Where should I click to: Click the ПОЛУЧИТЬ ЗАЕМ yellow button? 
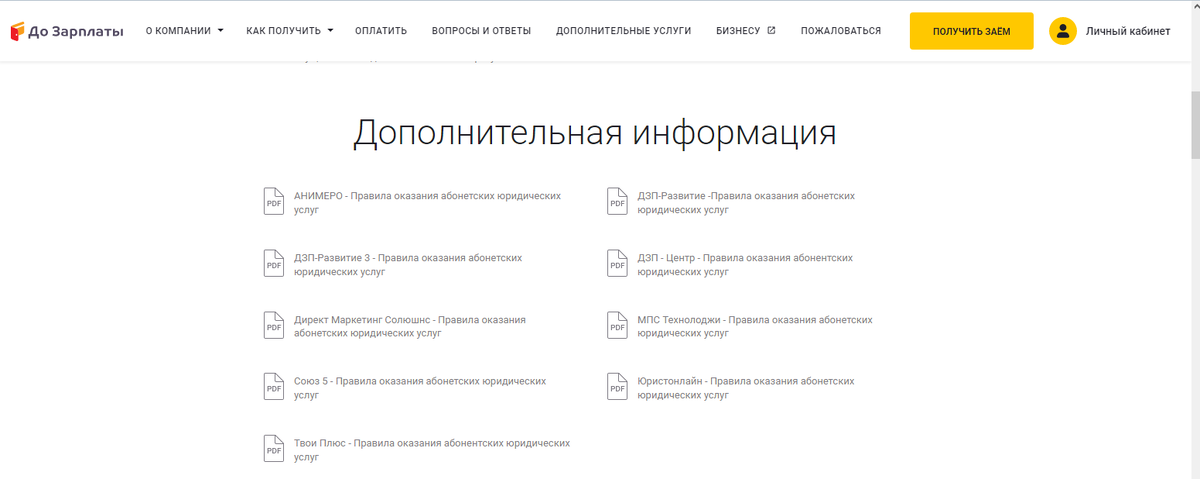[x=971, y=31]
